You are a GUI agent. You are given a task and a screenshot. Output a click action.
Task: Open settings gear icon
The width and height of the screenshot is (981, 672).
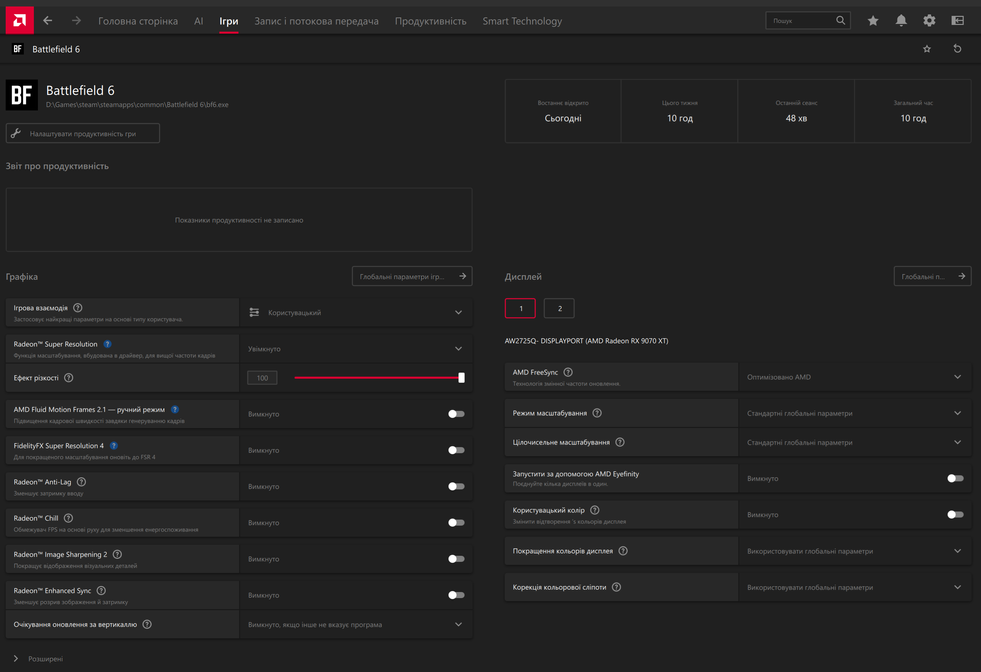coord(929,21)
